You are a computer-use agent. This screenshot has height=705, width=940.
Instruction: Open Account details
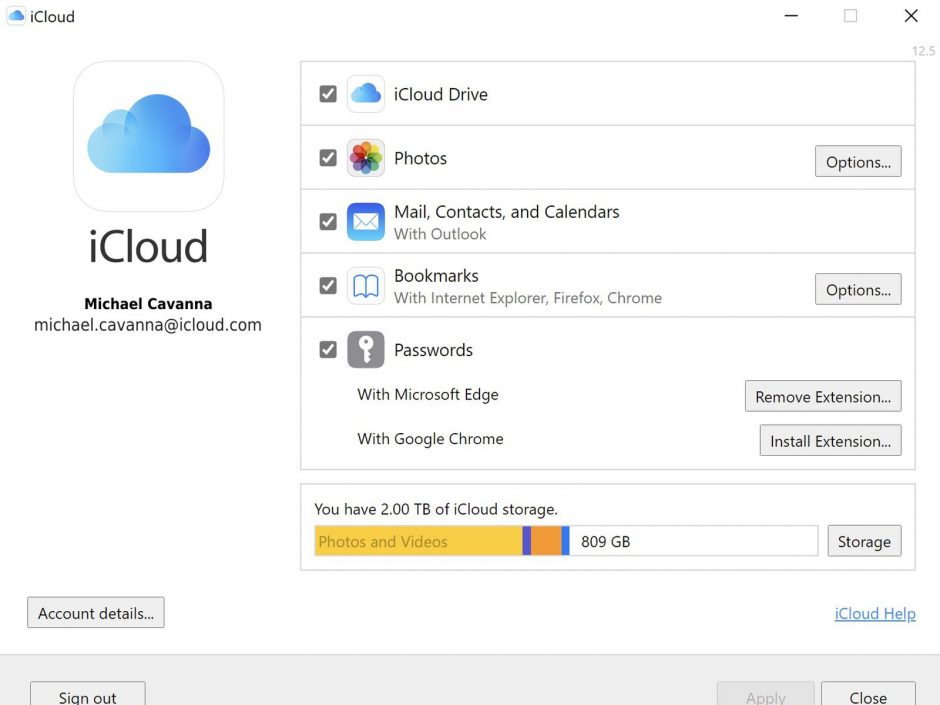pyautogui.click(x=96, y=613)
